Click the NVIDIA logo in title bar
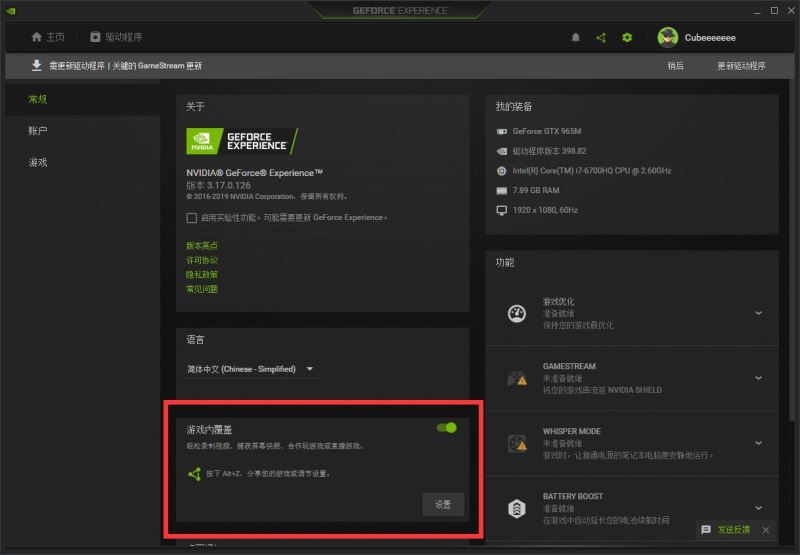Screen dimensions: 800x555 click(11, 11)
